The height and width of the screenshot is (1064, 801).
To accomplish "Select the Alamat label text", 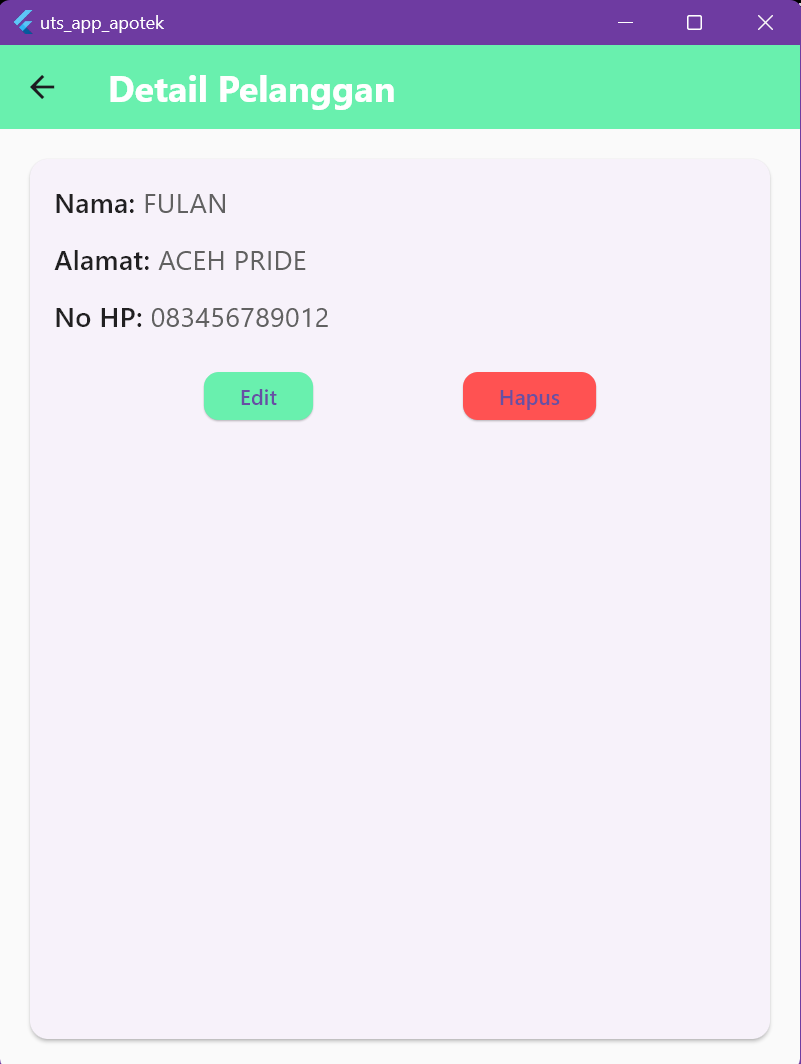I will tap(103, 261).
